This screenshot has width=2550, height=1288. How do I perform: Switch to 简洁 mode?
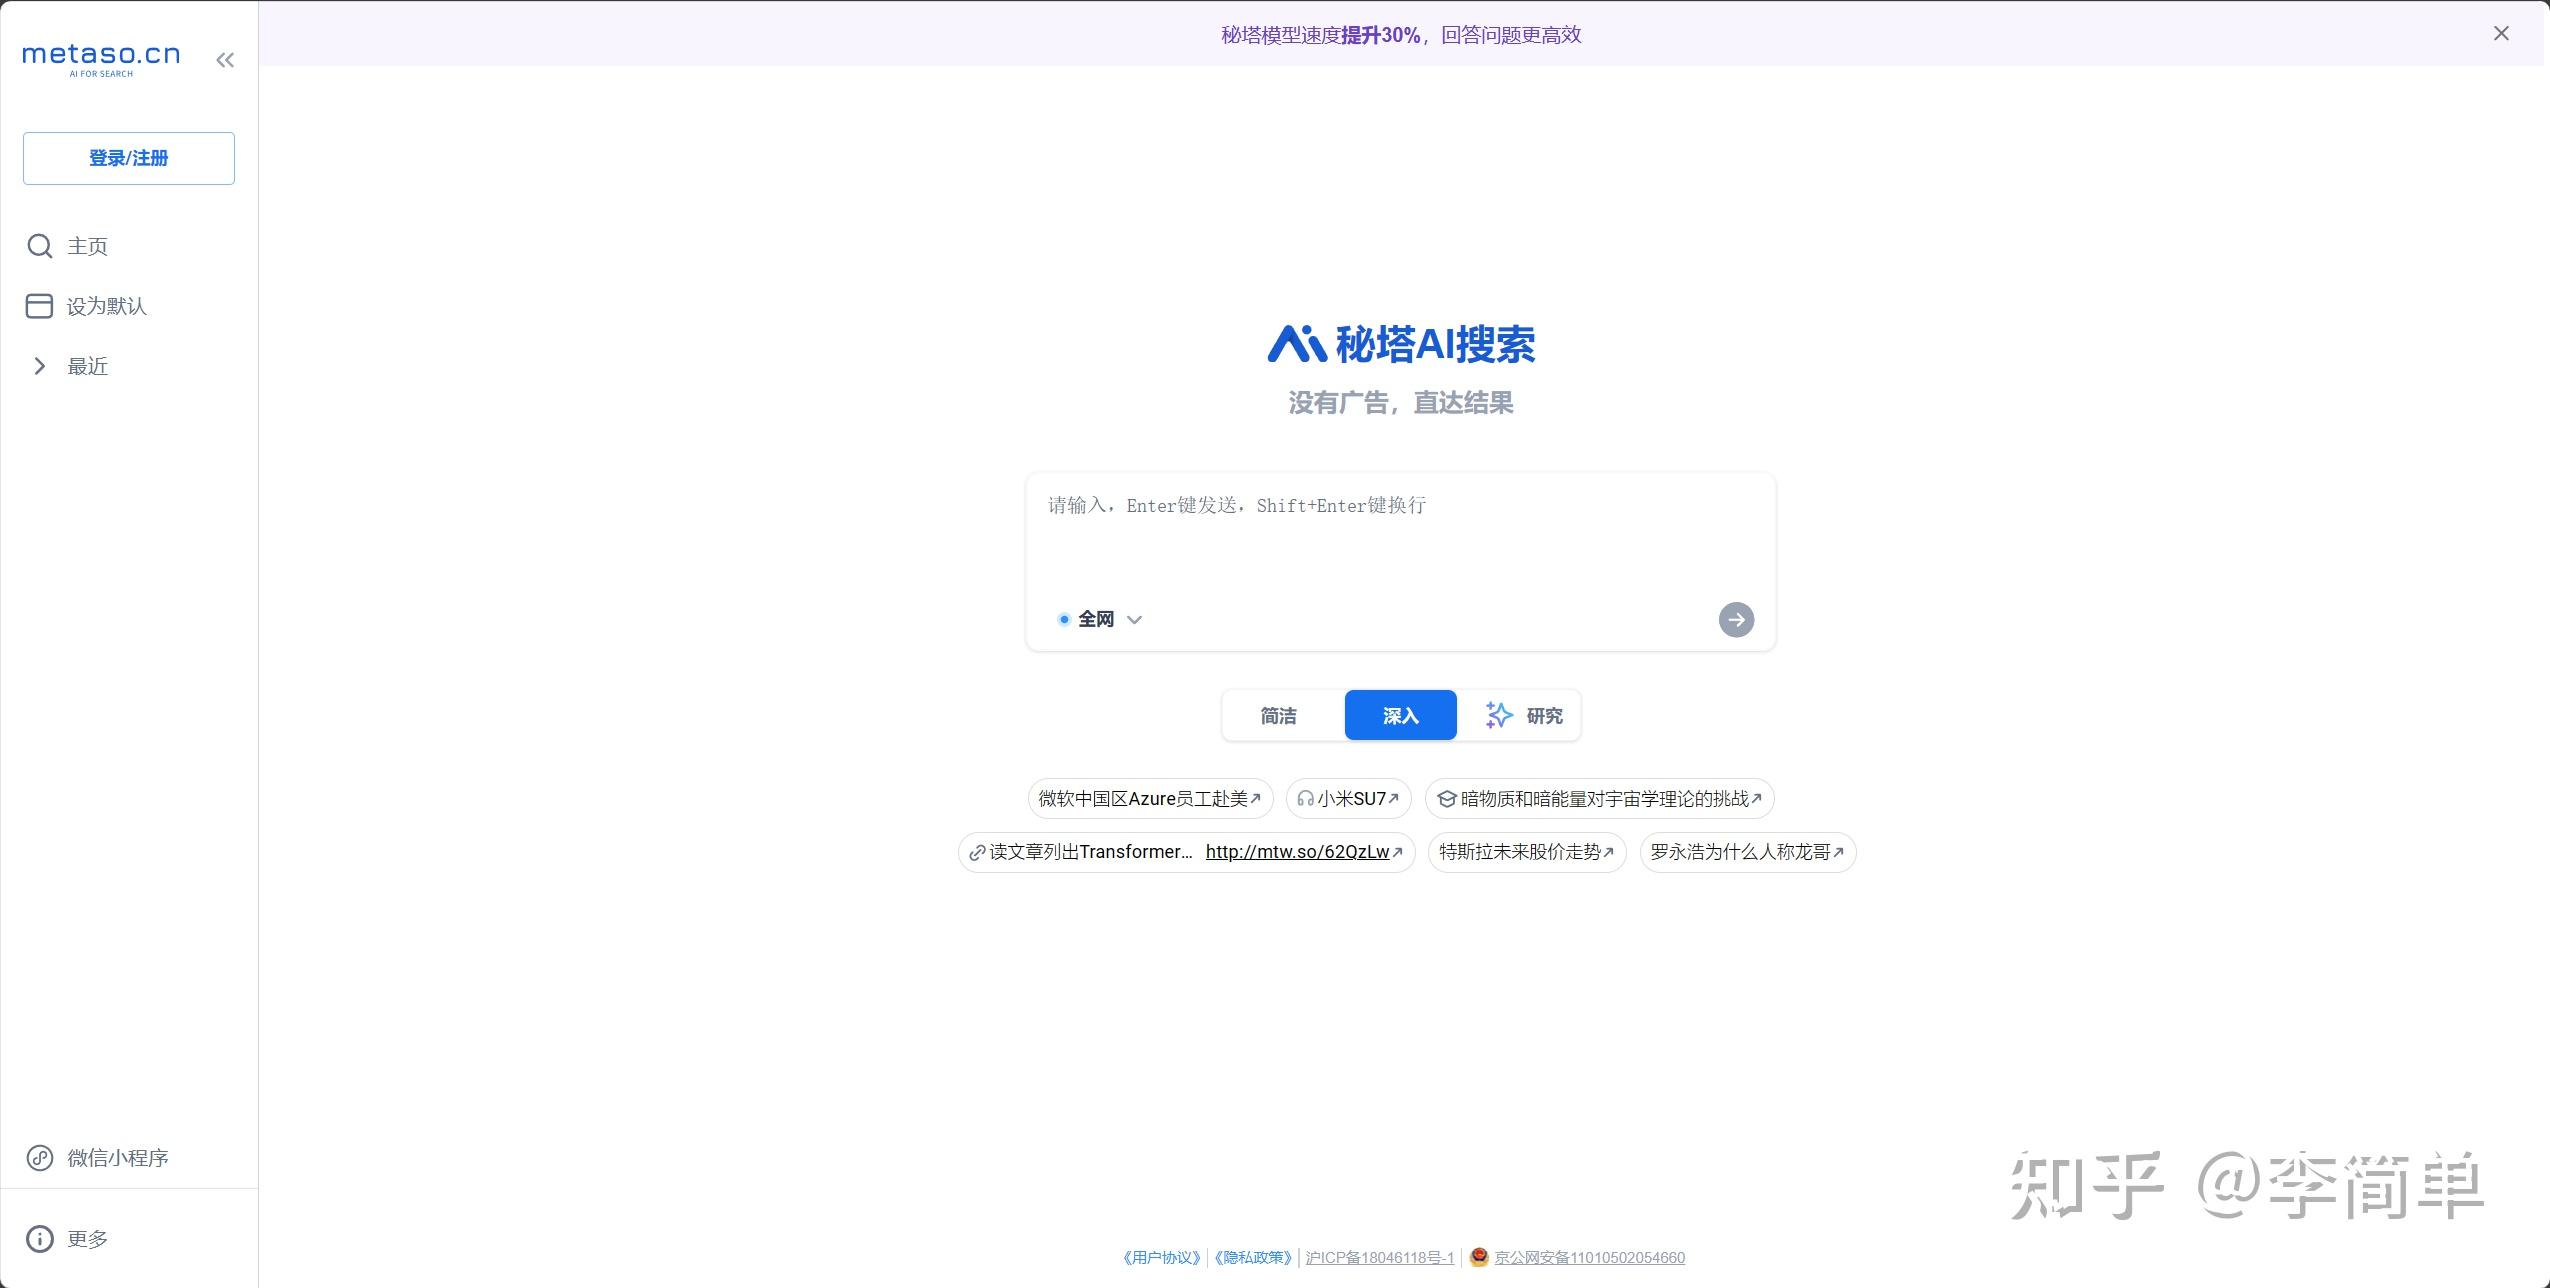(x=1278, y=716)
